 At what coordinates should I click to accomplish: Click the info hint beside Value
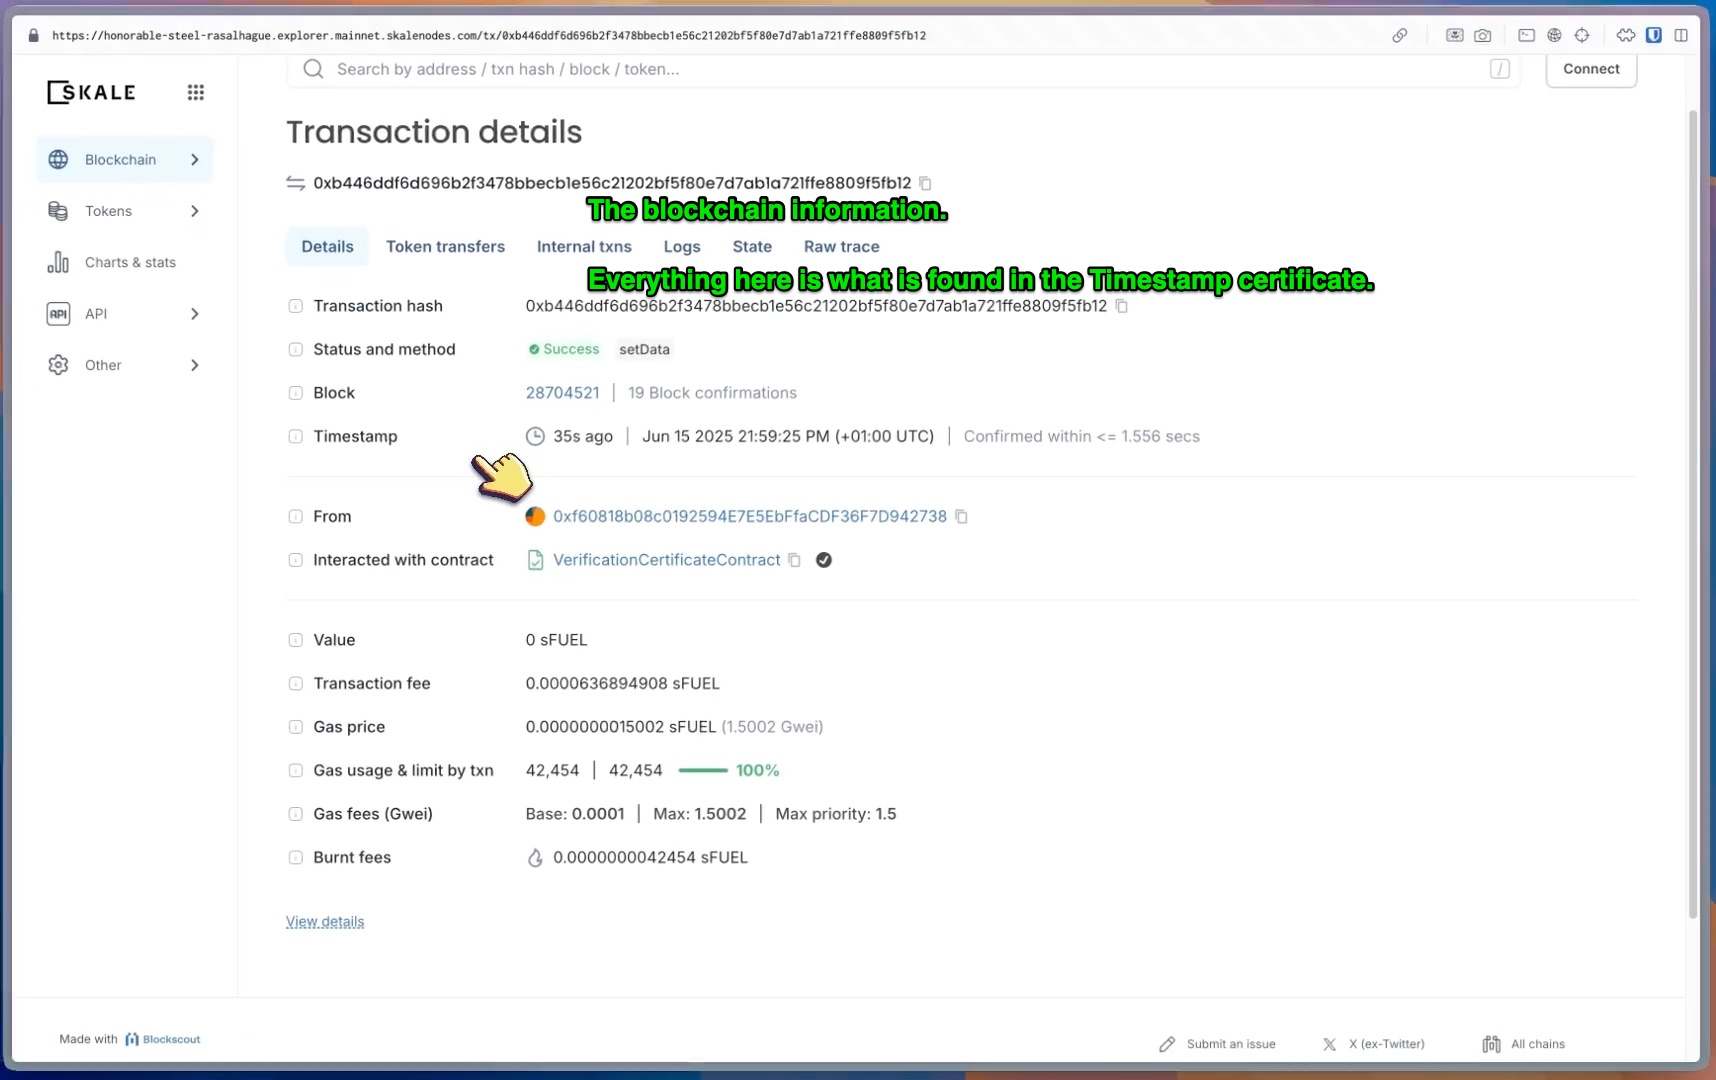point(295,640)
